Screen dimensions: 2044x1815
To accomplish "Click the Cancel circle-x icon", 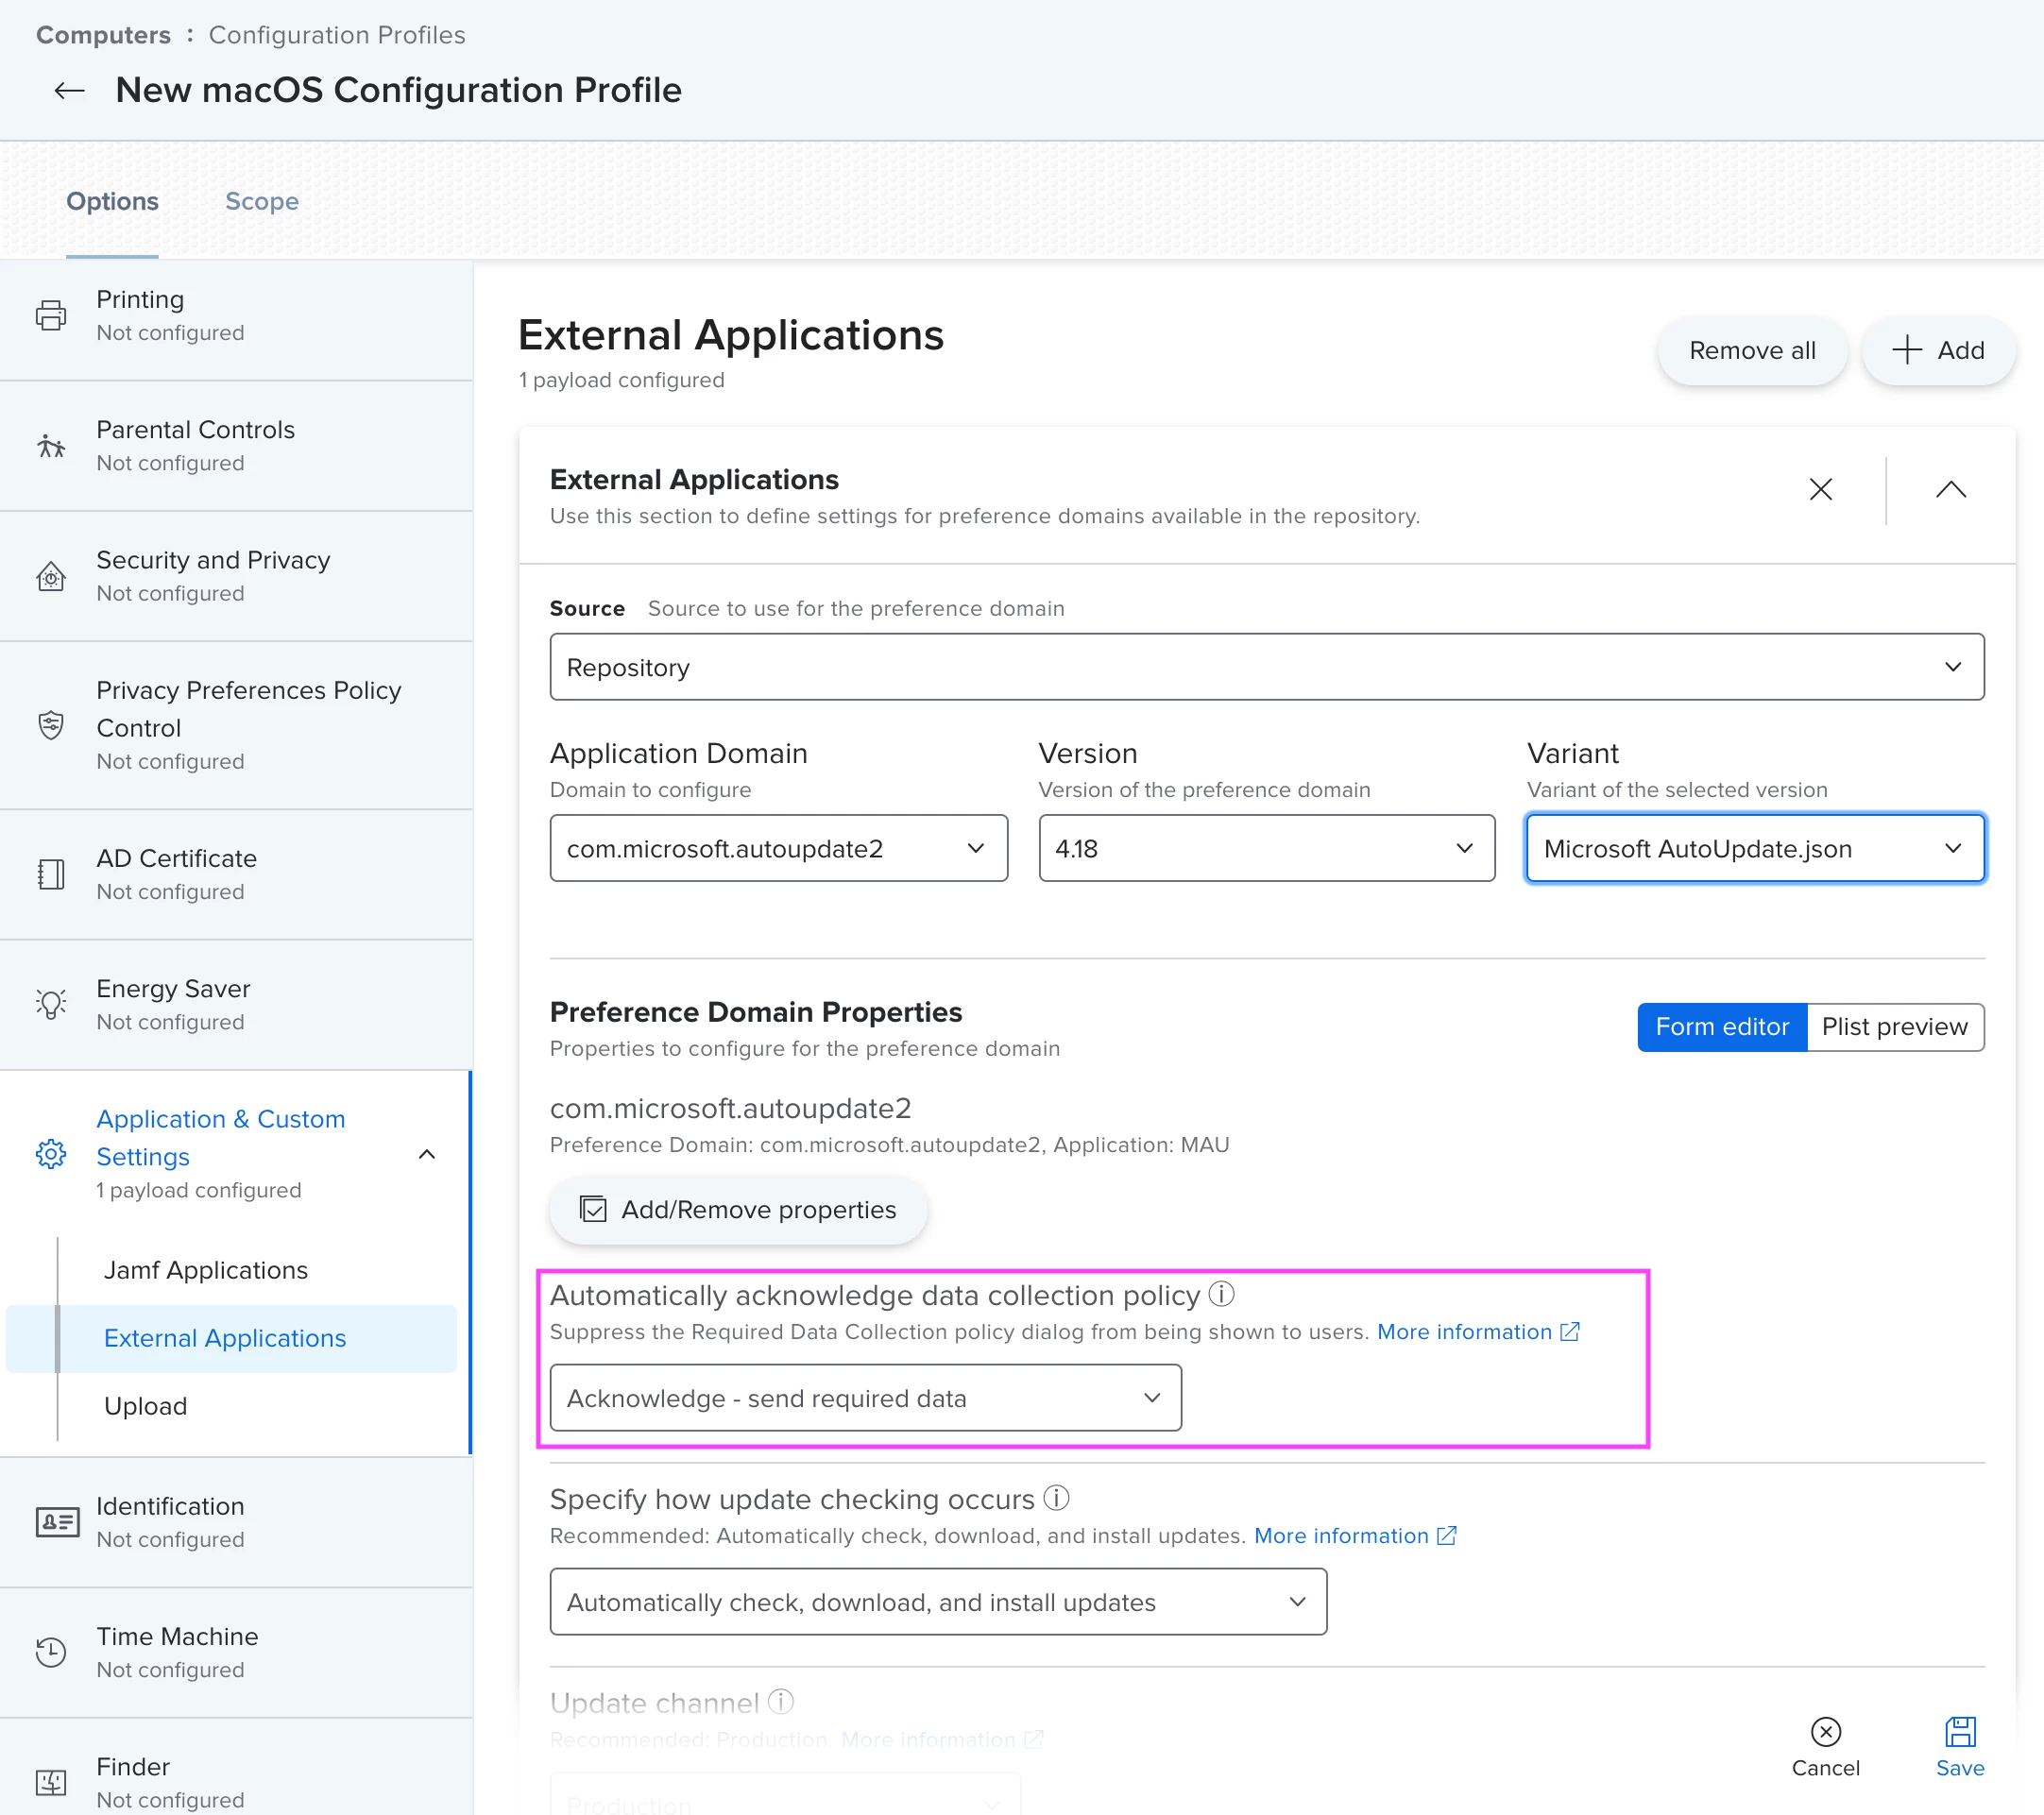I will tap(1826, 1731).
